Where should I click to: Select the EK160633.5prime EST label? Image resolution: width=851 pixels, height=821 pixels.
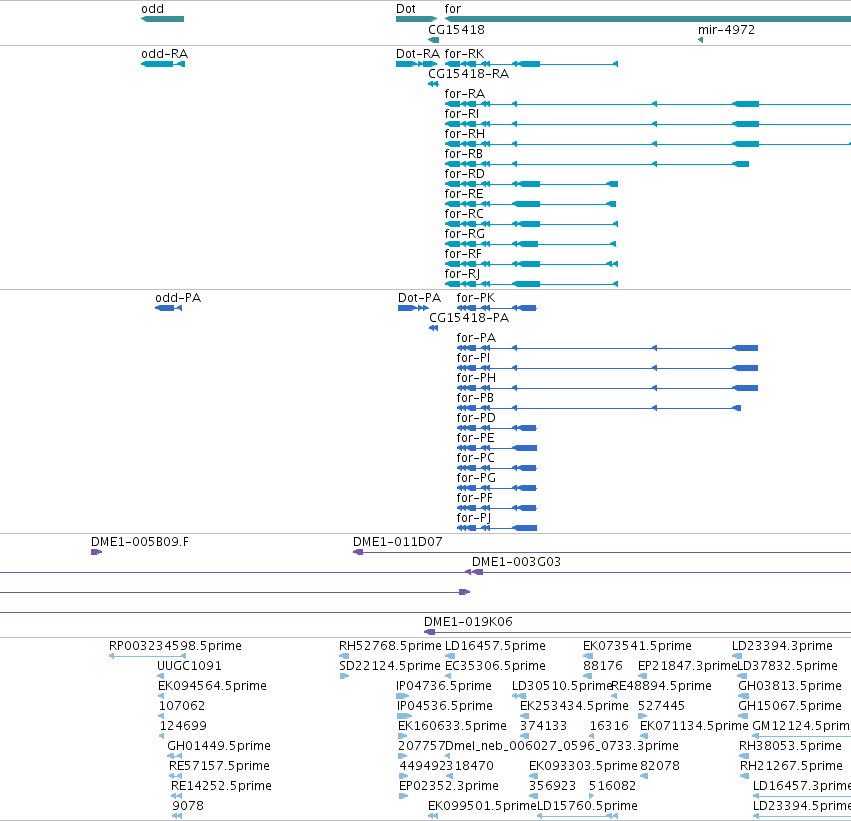[x=452, y=725]
